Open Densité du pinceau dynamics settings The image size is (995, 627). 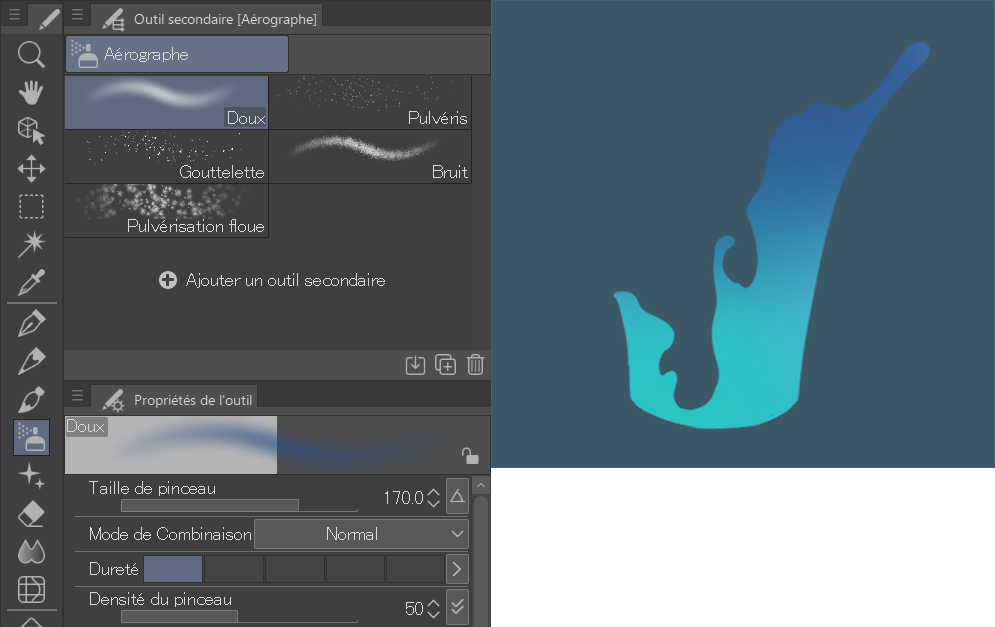[457, 606]
